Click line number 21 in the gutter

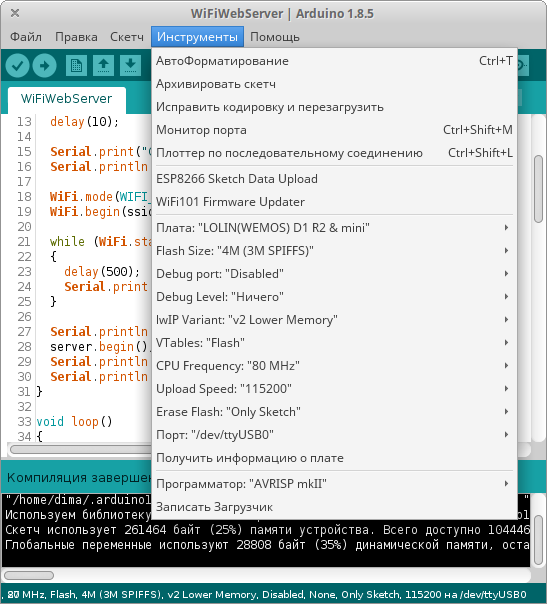click(x=24, y=242)
